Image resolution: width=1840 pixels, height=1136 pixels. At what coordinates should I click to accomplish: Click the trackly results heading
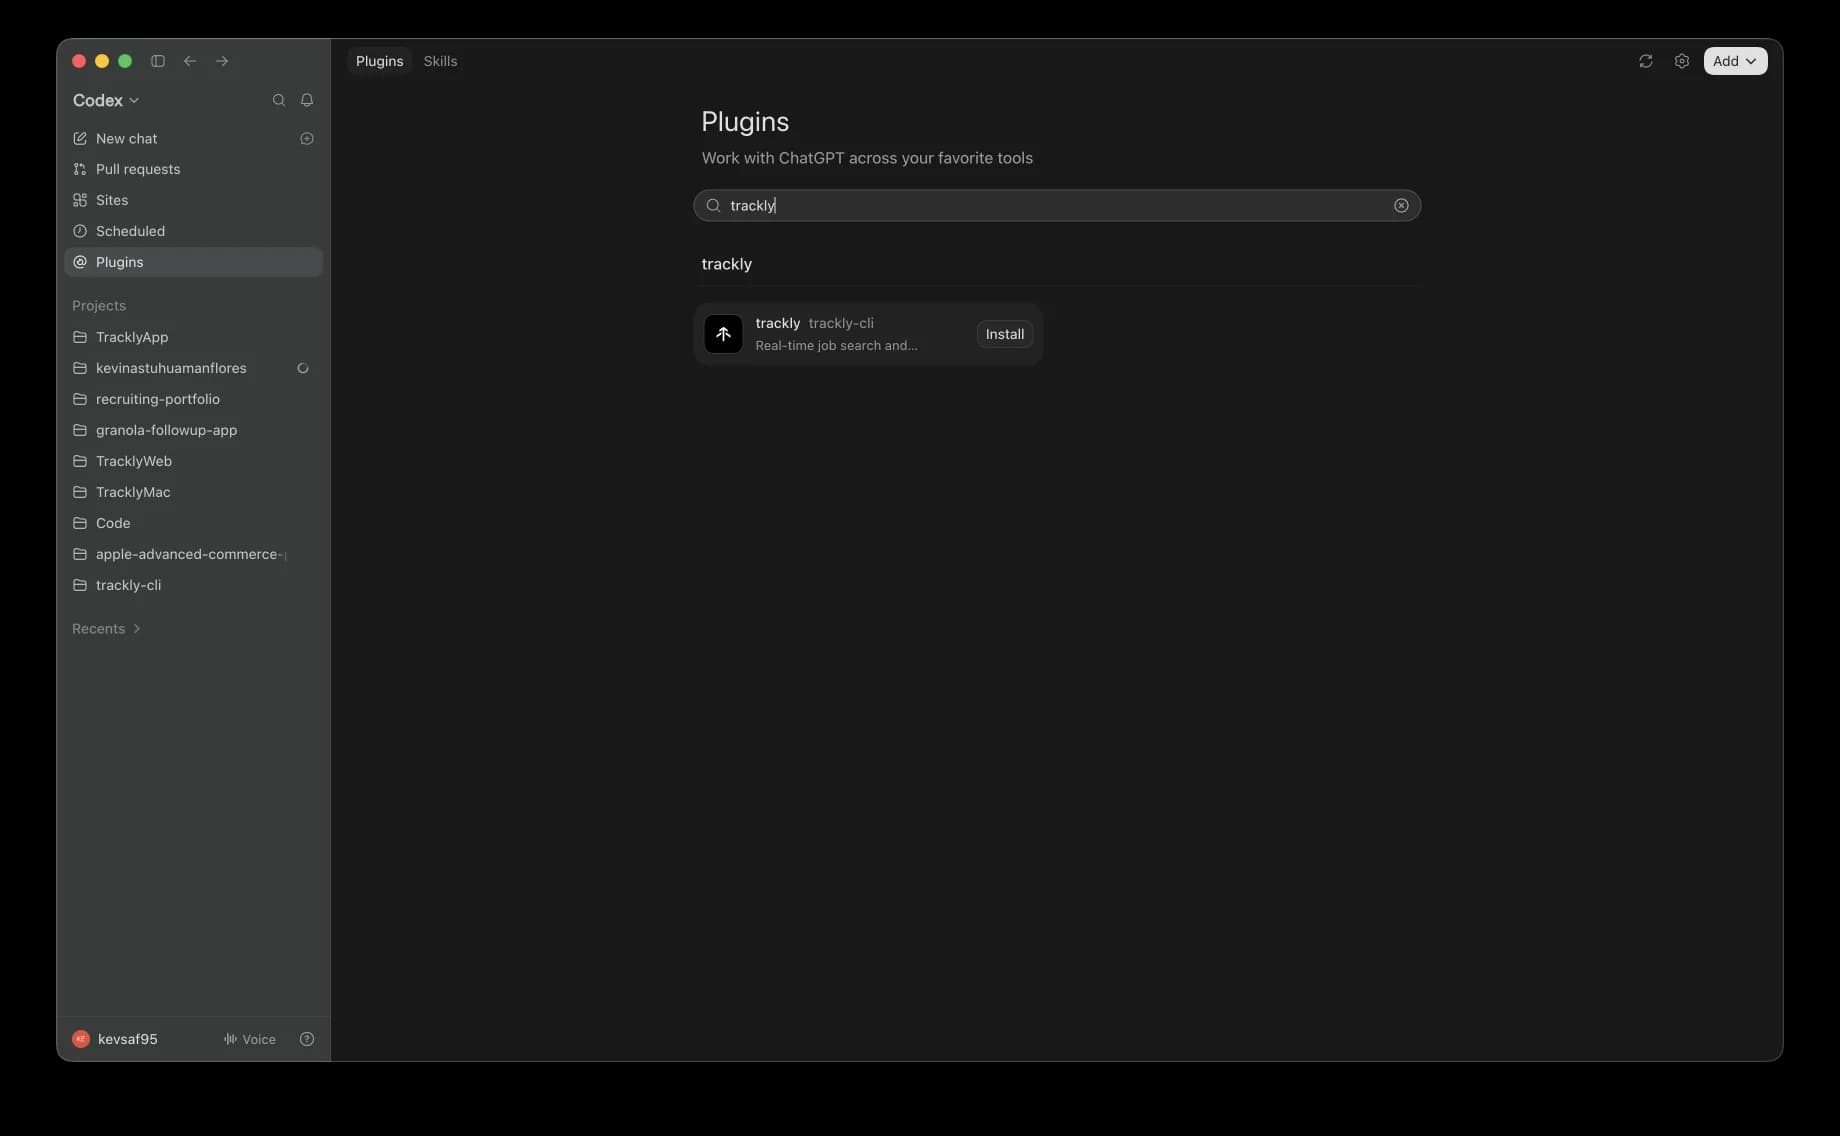click(x=727, y=264)
